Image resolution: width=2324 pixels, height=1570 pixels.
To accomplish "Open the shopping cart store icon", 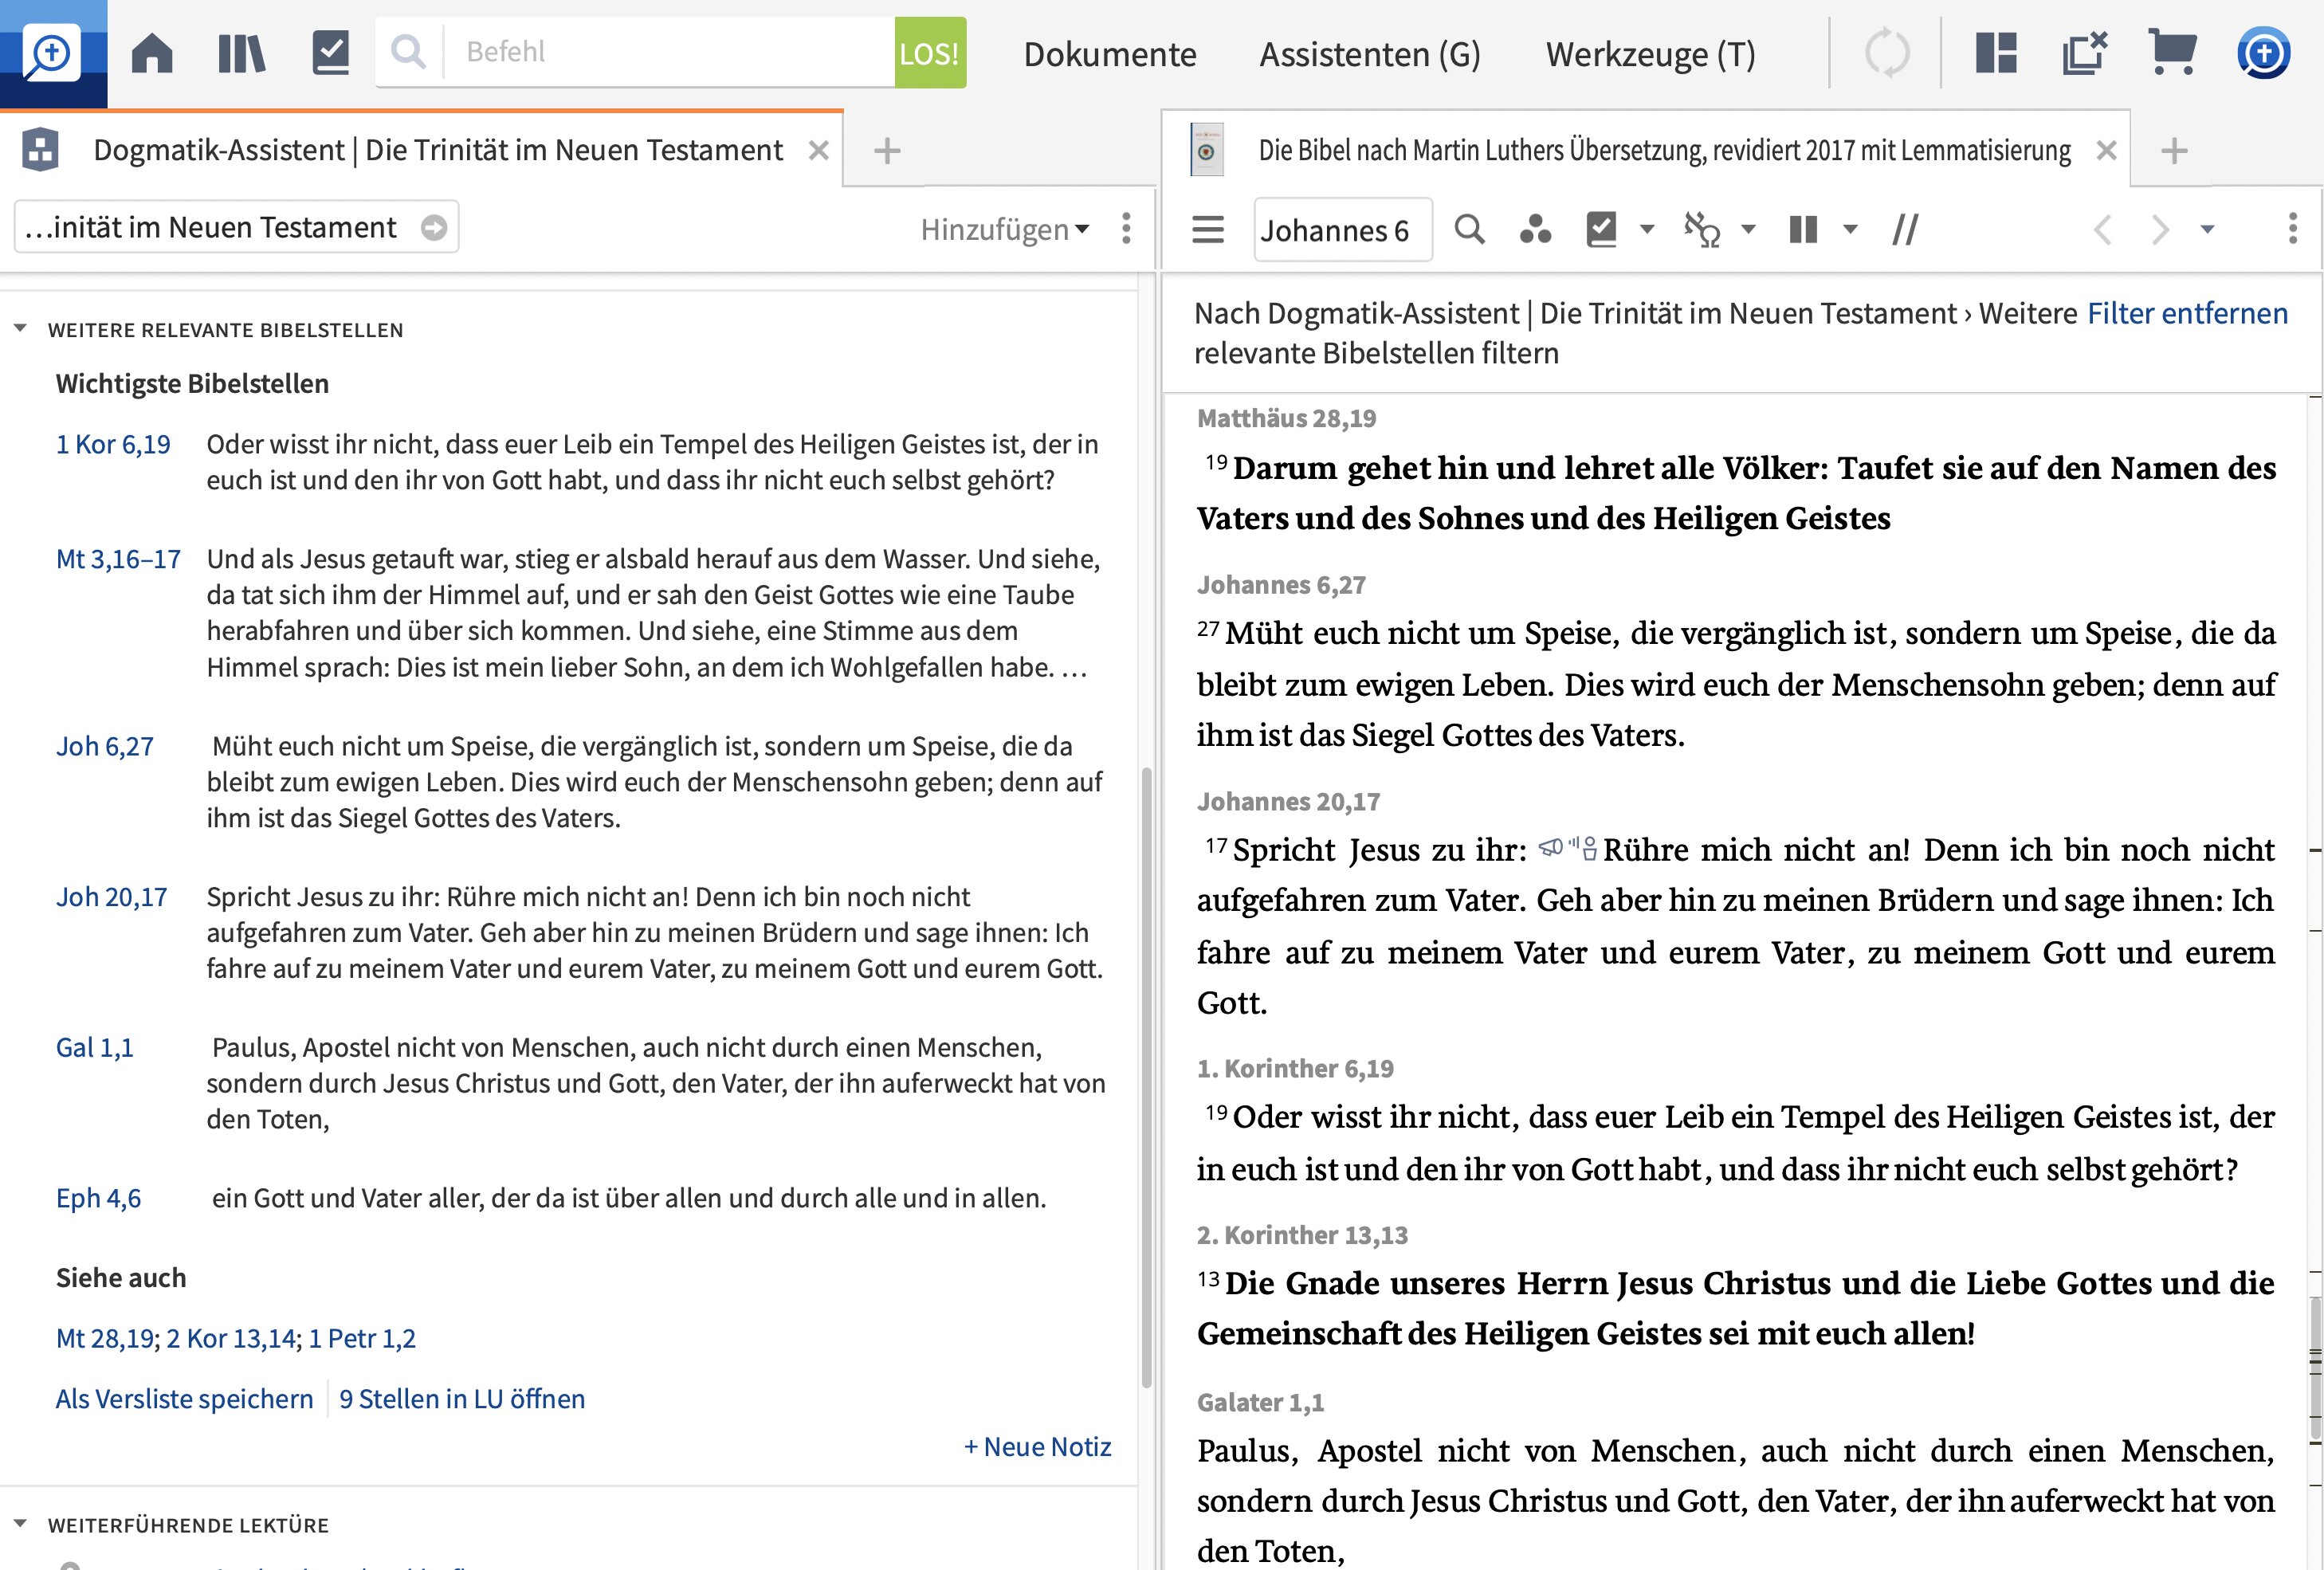I will [x=2173, y=52].
